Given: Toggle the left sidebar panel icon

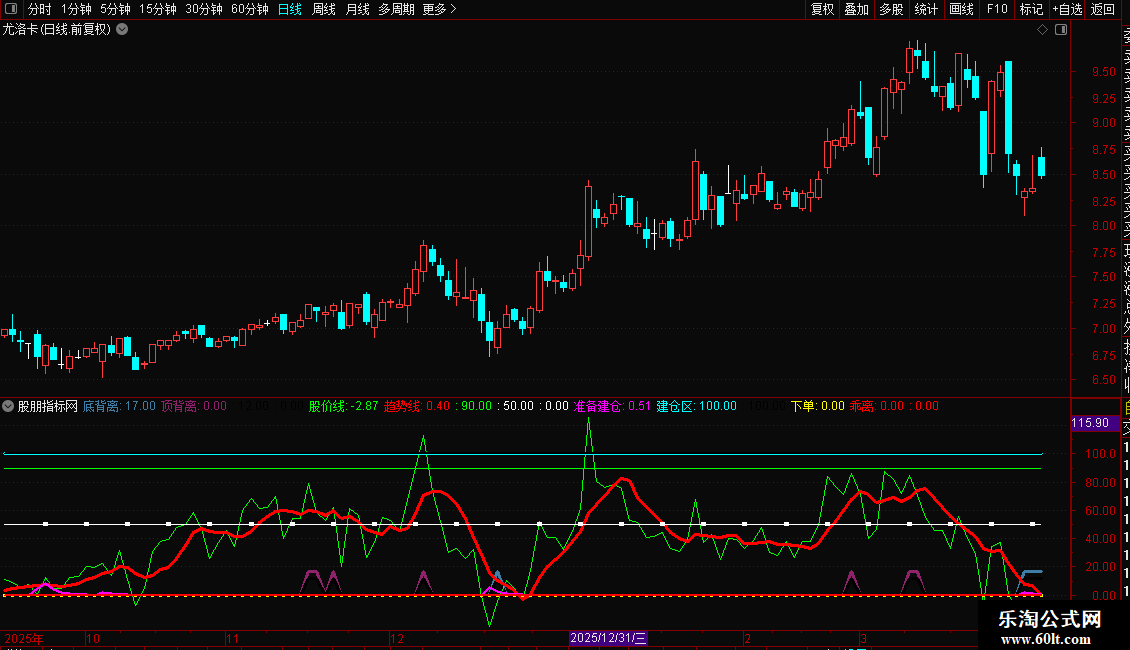Looking at the screenshot, I should point(11,9).
